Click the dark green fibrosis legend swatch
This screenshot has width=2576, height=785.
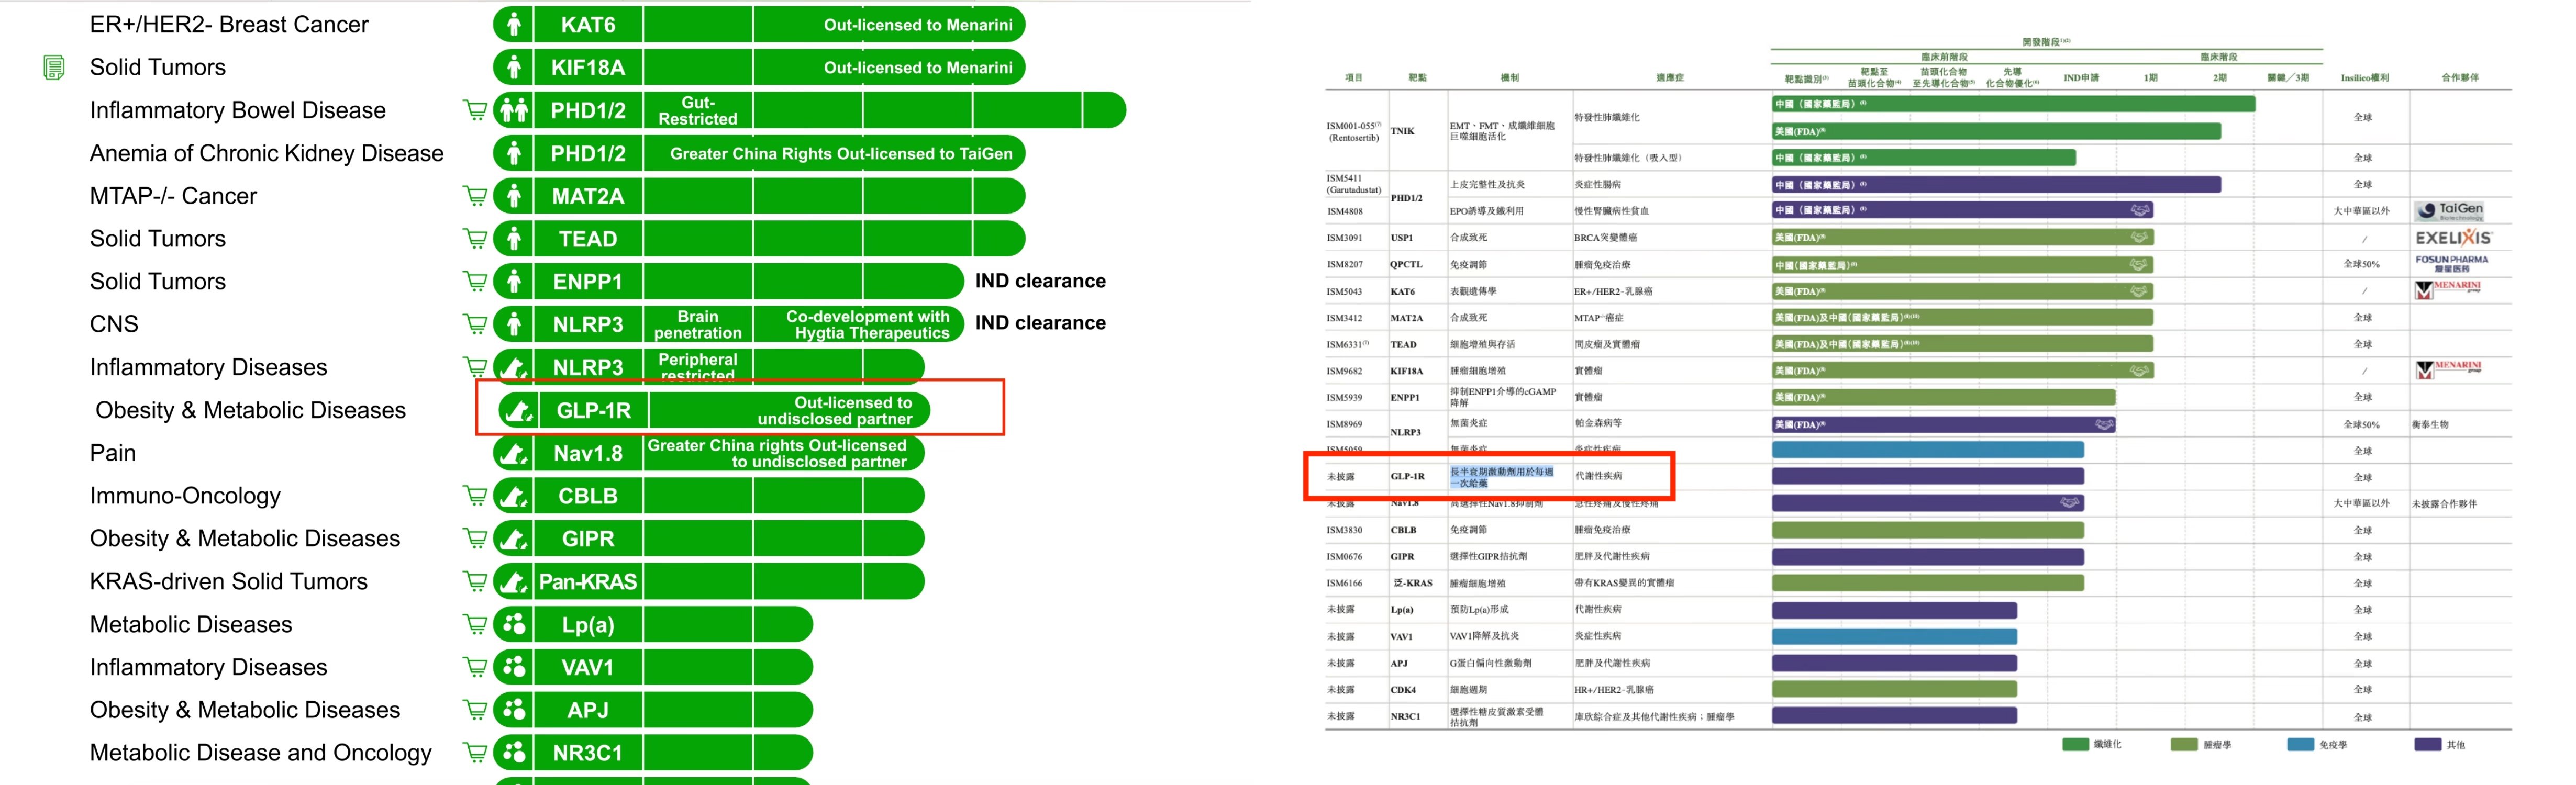(x=2075, y=744)
